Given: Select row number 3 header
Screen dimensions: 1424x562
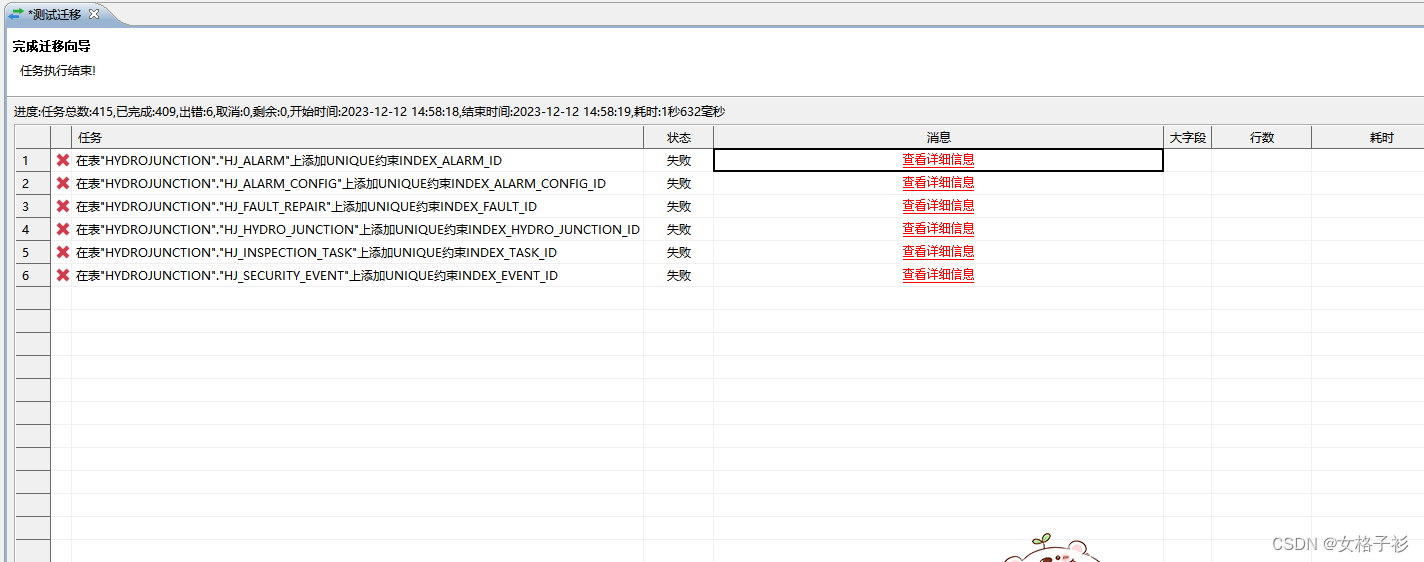Looking at the screenshot, I should (x=33, y=206).
